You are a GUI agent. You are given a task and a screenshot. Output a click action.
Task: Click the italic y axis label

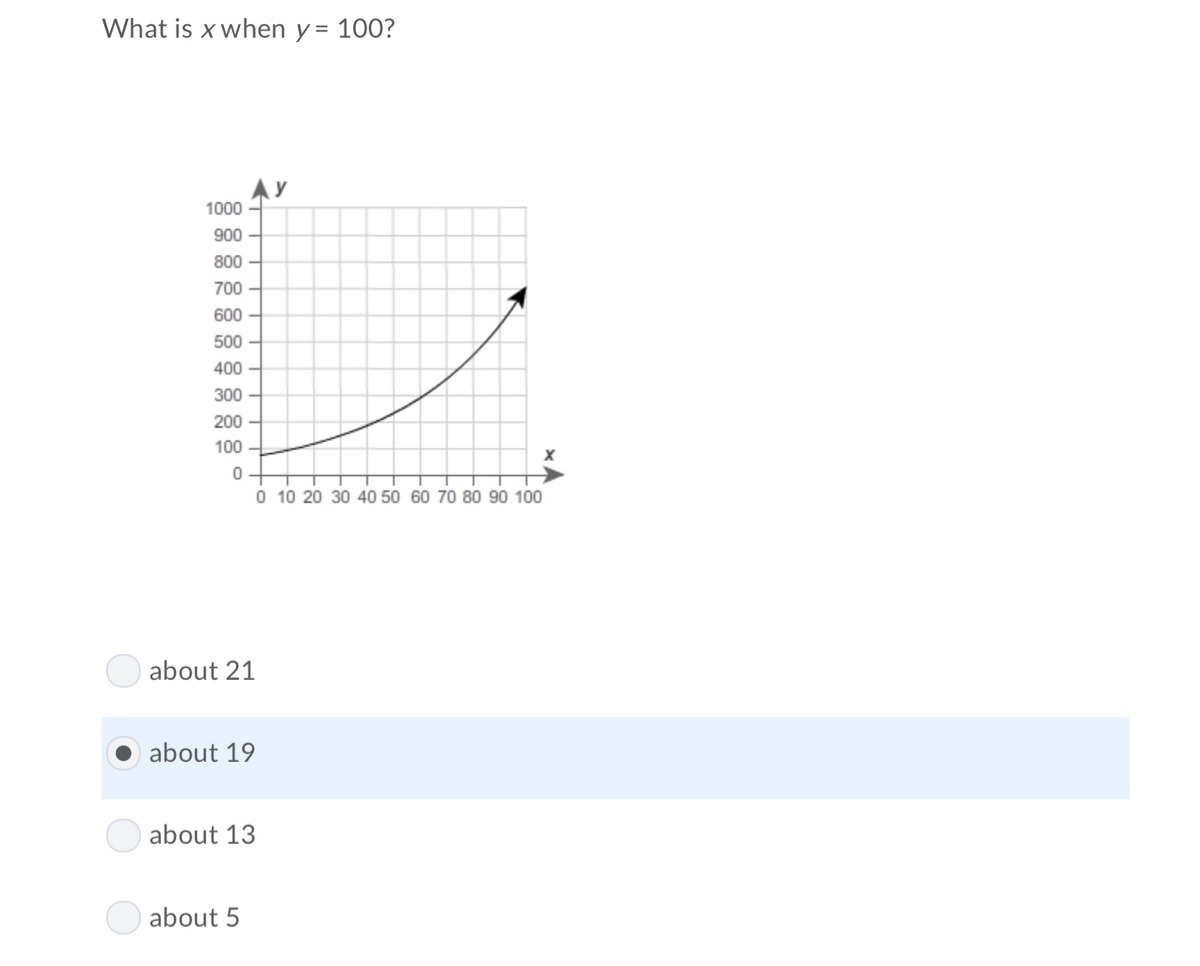pos(282,186)
